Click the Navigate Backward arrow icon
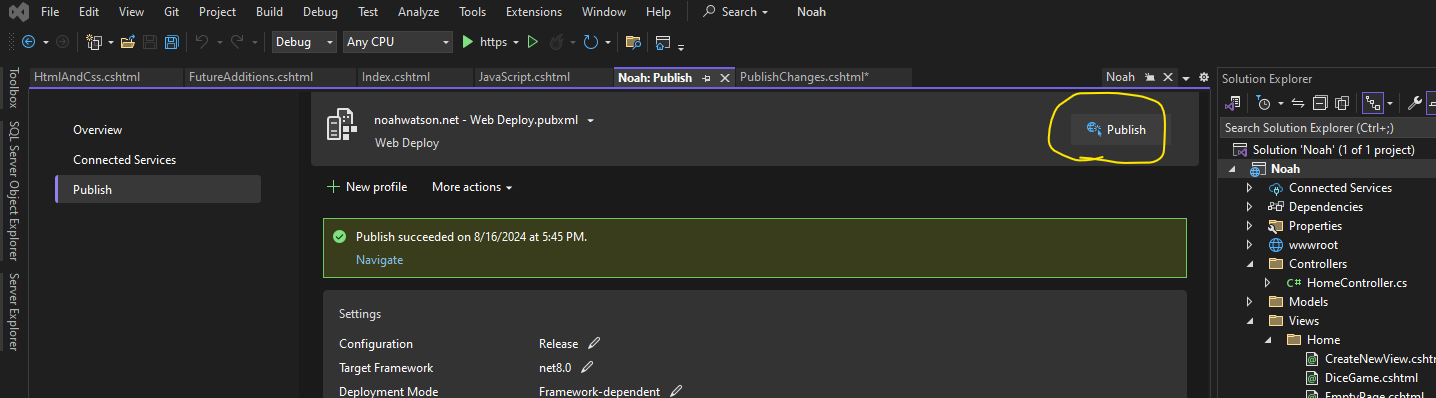 point(28,42)
